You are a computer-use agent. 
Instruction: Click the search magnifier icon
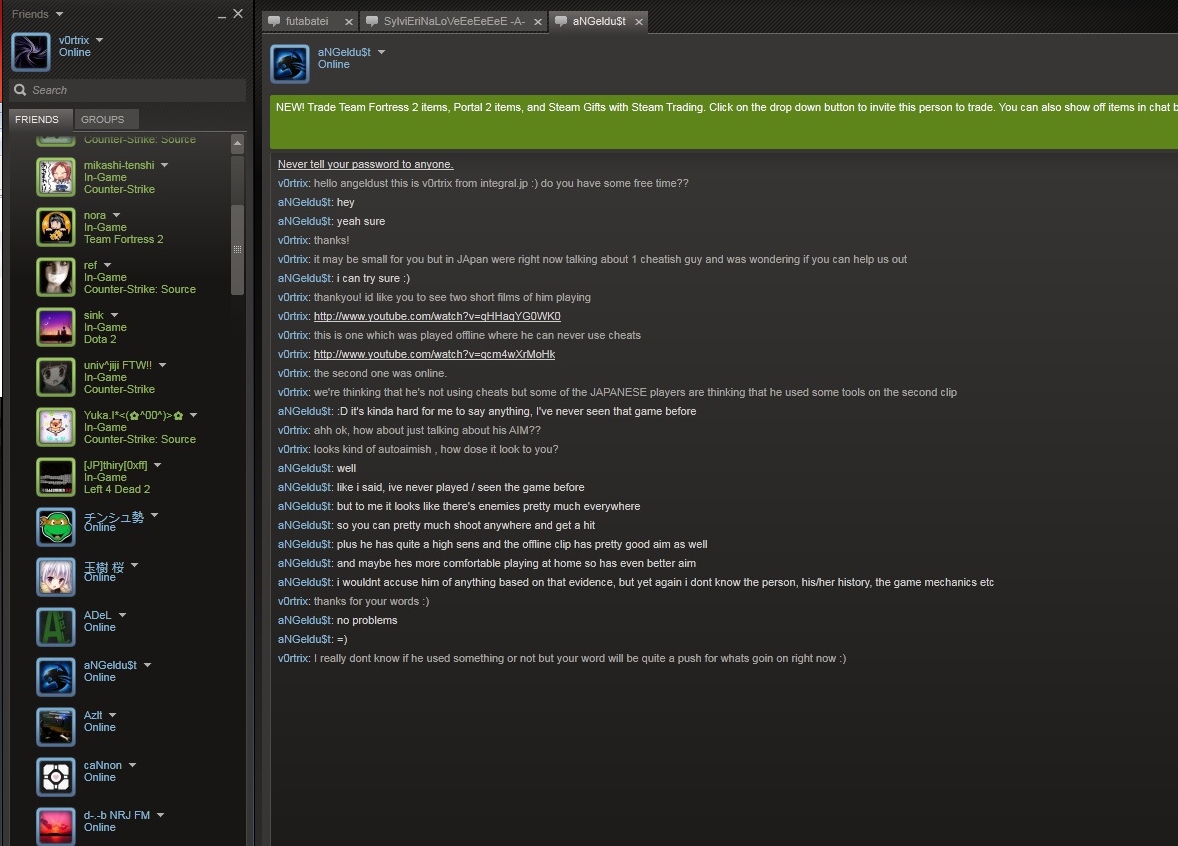[20, 89]
